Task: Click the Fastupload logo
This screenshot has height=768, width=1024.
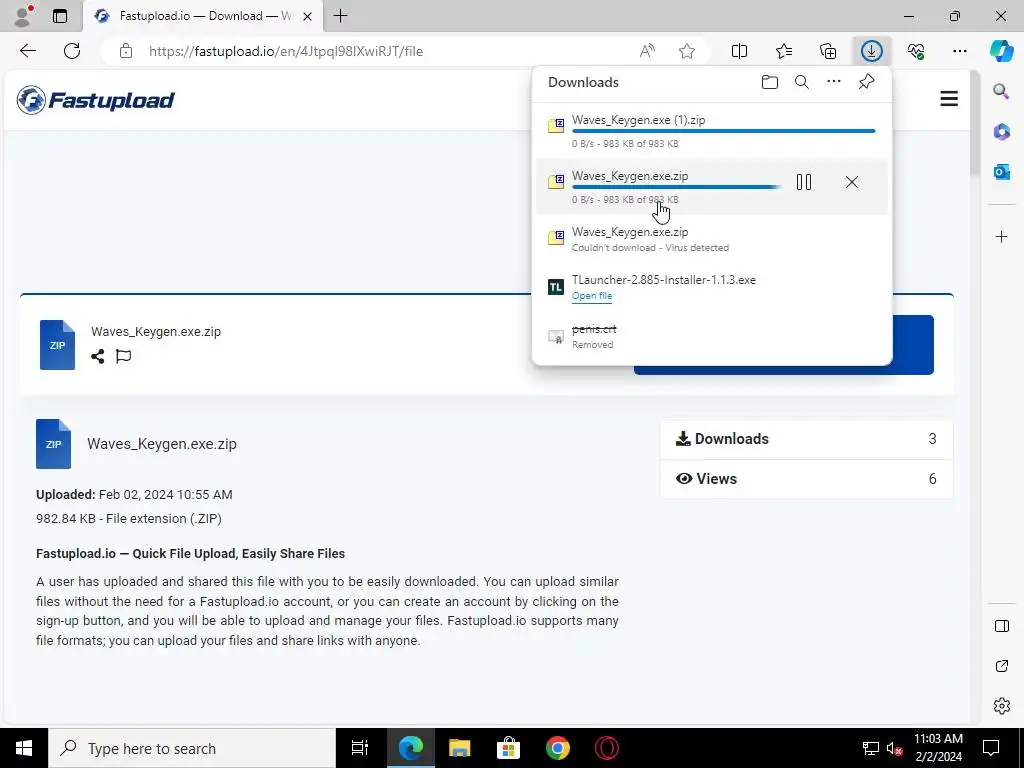Action: 96,100
